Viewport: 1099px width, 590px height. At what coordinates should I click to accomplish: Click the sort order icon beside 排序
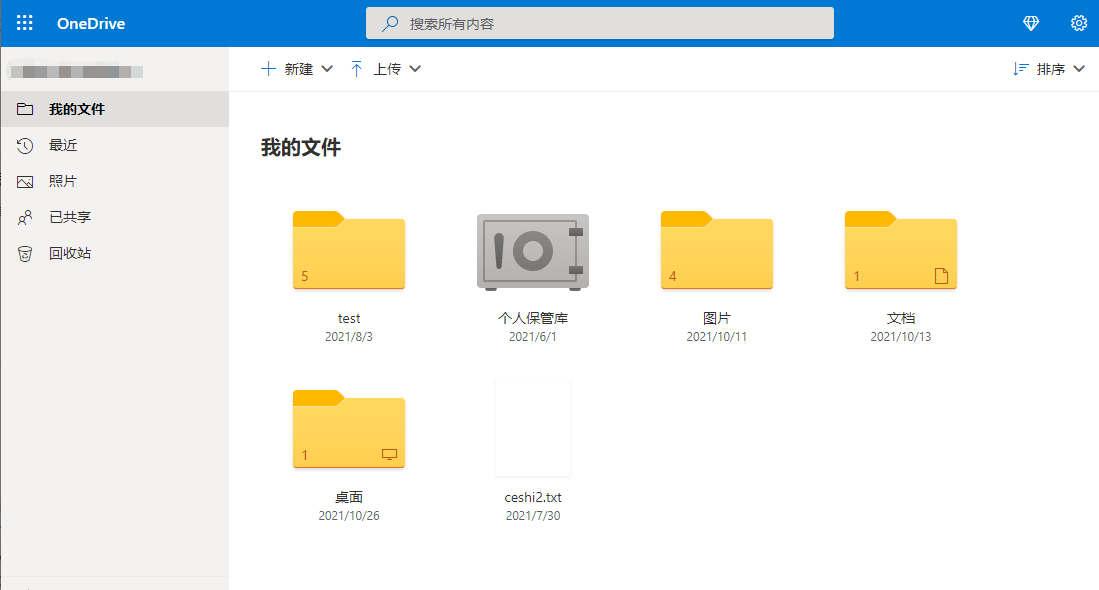coord(1020,69)
